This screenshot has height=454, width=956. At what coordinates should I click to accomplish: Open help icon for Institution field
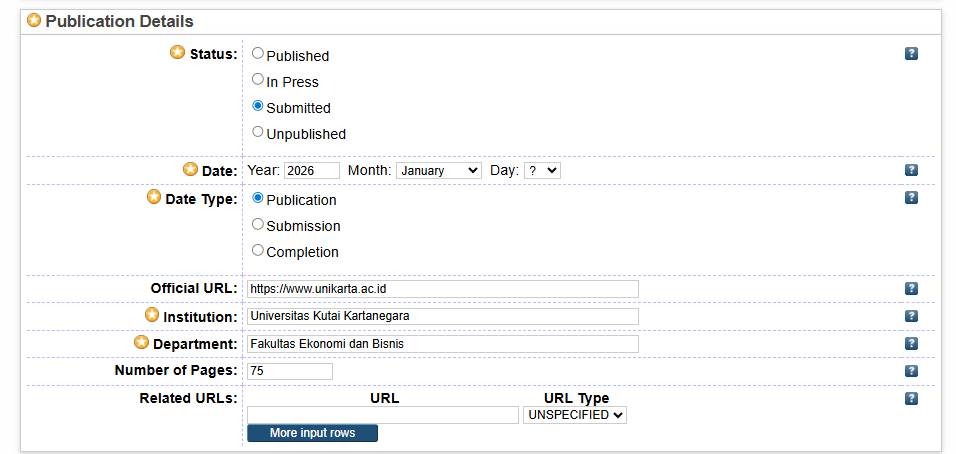[911, 316]
